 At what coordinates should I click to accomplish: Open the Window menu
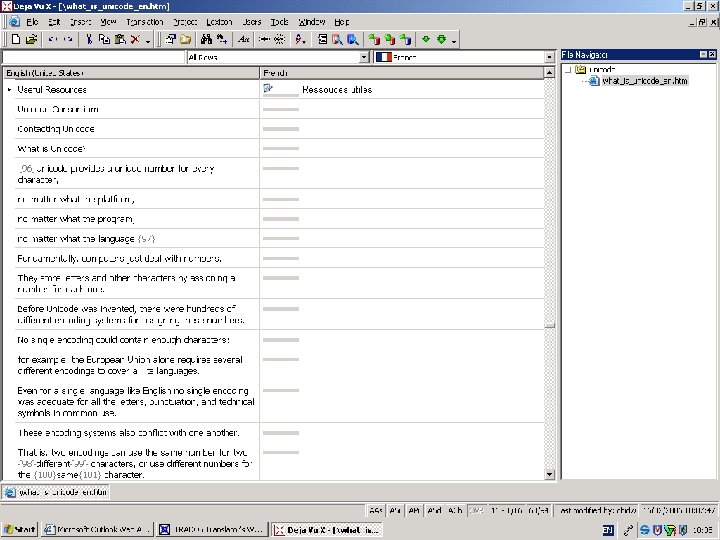pyautogui.click(x=311, y=22)
